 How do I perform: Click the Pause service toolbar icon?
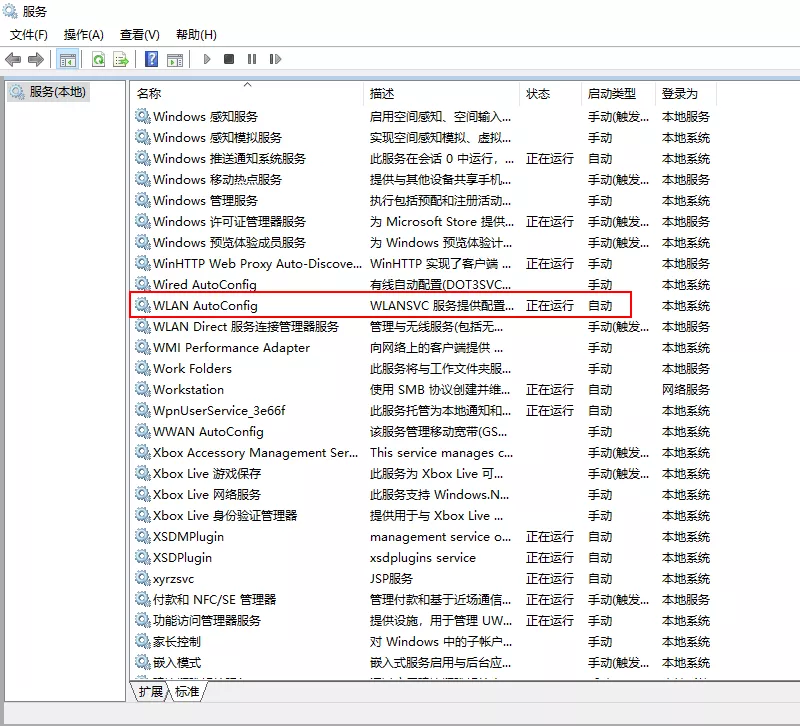252,59
